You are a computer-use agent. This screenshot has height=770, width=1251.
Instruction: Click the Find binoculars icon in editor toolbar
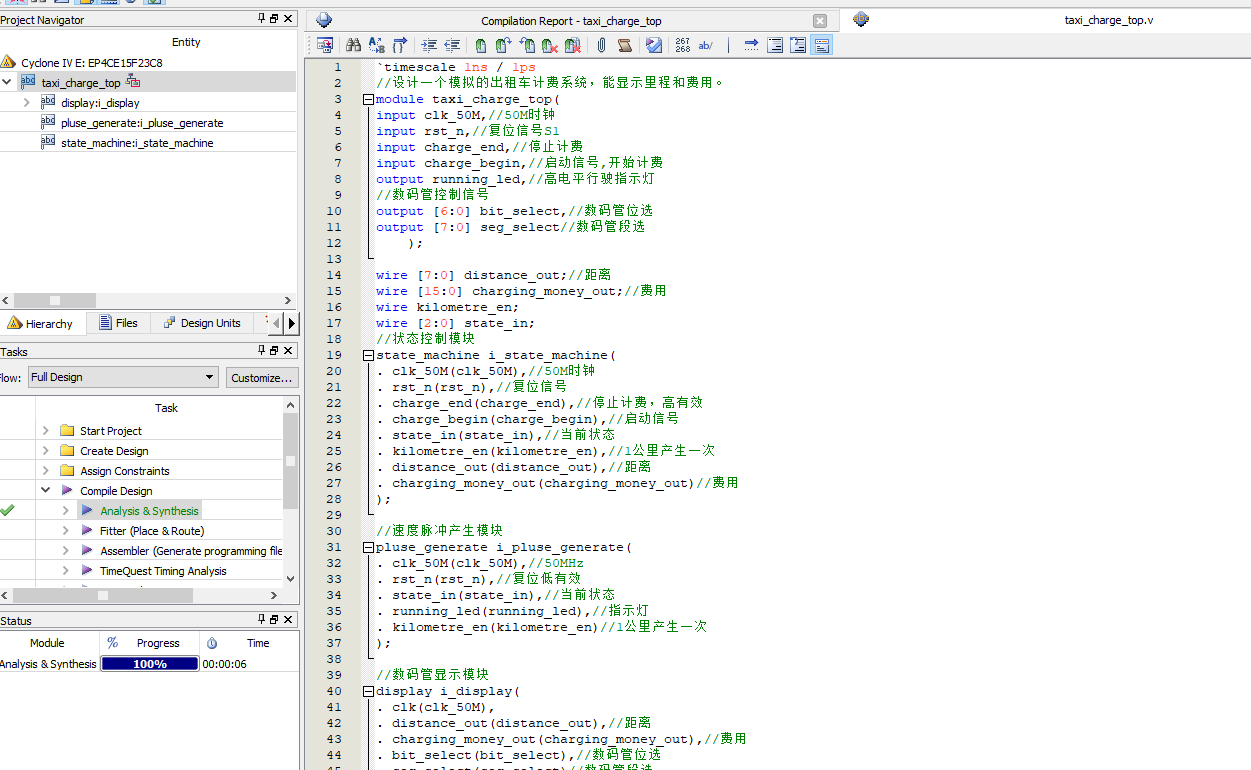[x=353, y=45]
